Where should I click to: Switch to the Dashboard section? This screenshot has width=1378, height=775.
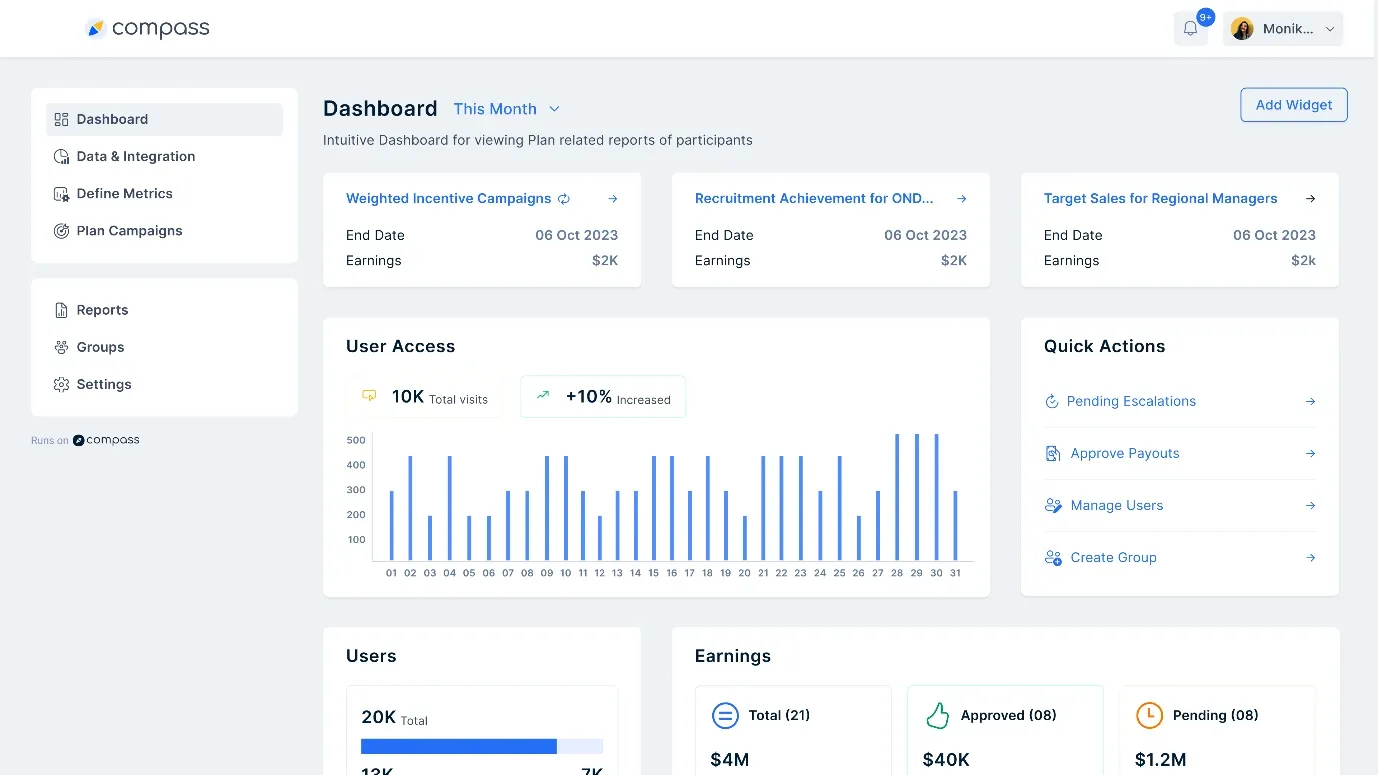[x=112, y=119]
